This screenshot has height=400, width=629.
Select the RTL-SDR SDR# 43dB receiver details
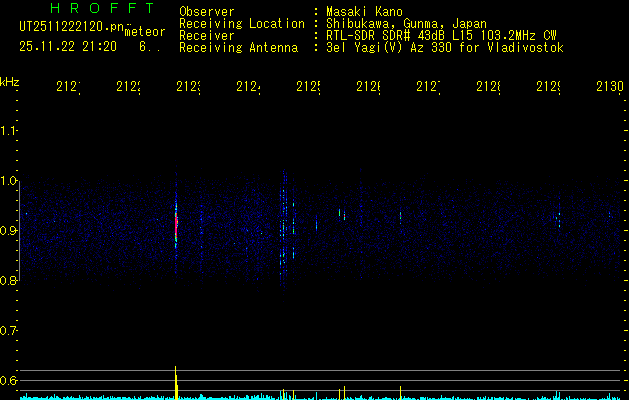click(x=441, y=36)
